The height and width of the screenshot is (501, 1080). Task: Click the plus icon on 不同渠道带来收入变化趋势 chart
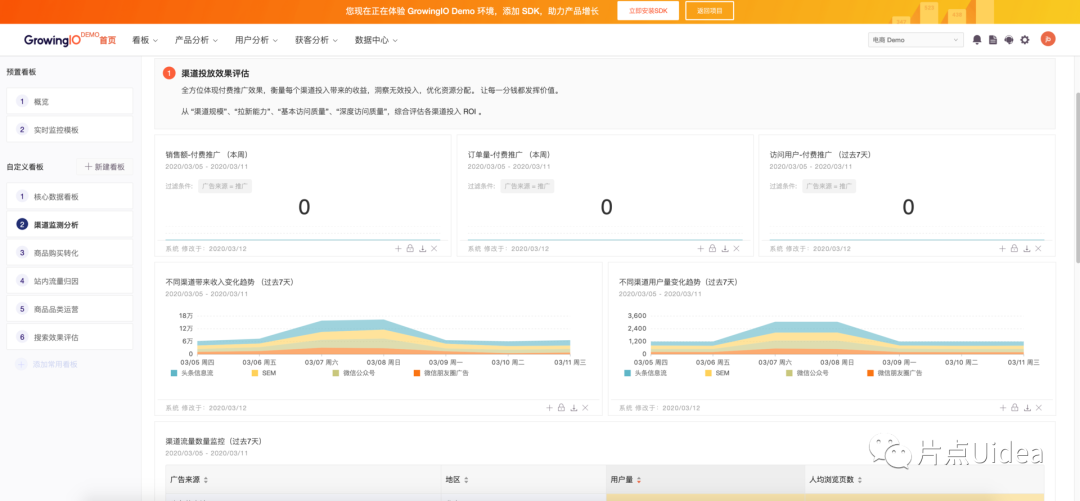click(549, 407)
